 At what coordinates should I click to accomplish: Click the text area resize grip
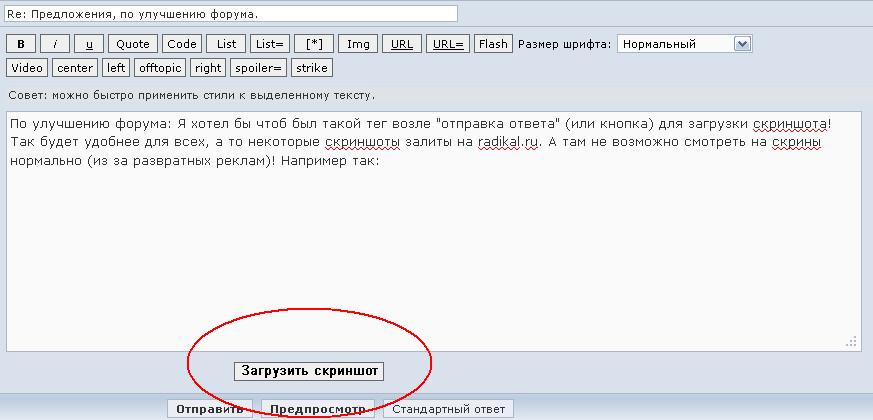pyautogui.click(x=851, y=341)
